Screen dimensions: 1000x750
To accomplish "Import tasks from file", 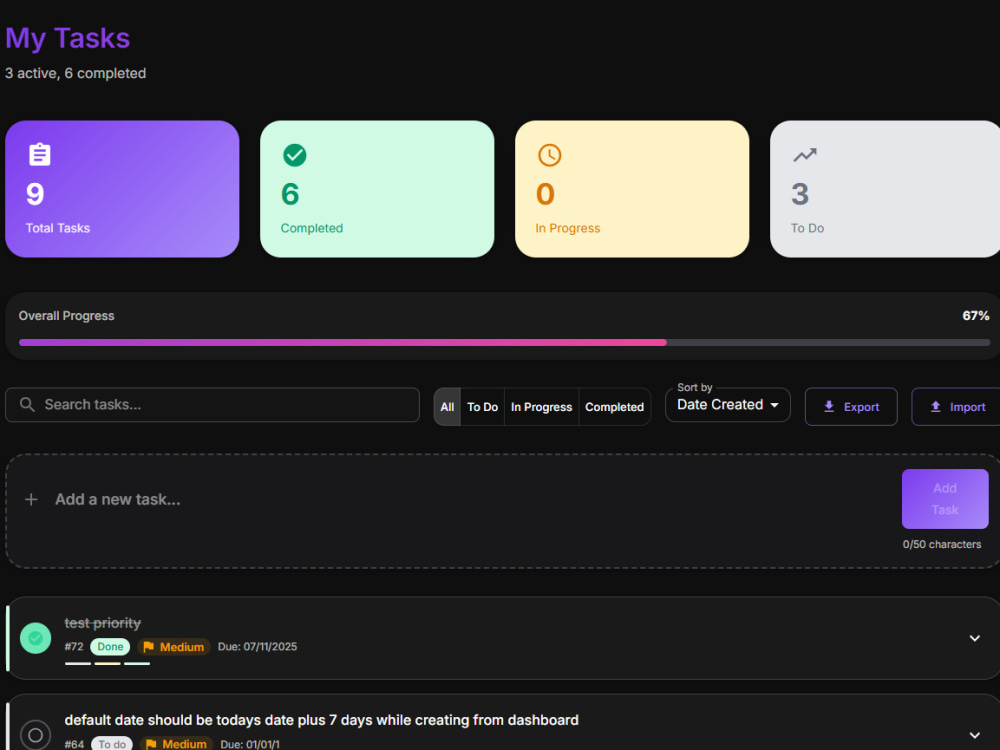I will (956, 407).
